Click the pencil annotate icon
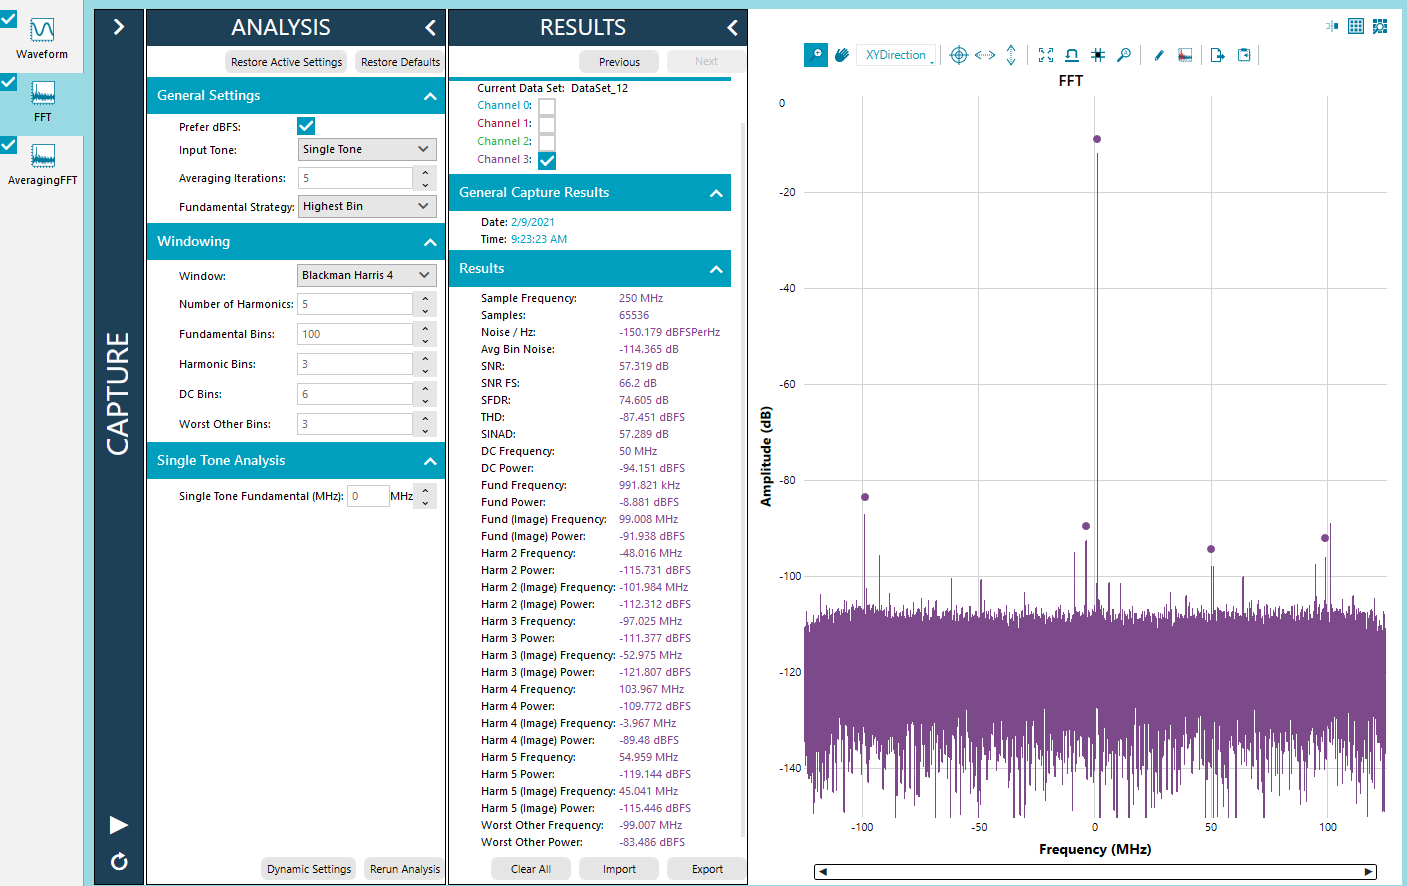1407x886 pixels. click(x=1159, y=55)
